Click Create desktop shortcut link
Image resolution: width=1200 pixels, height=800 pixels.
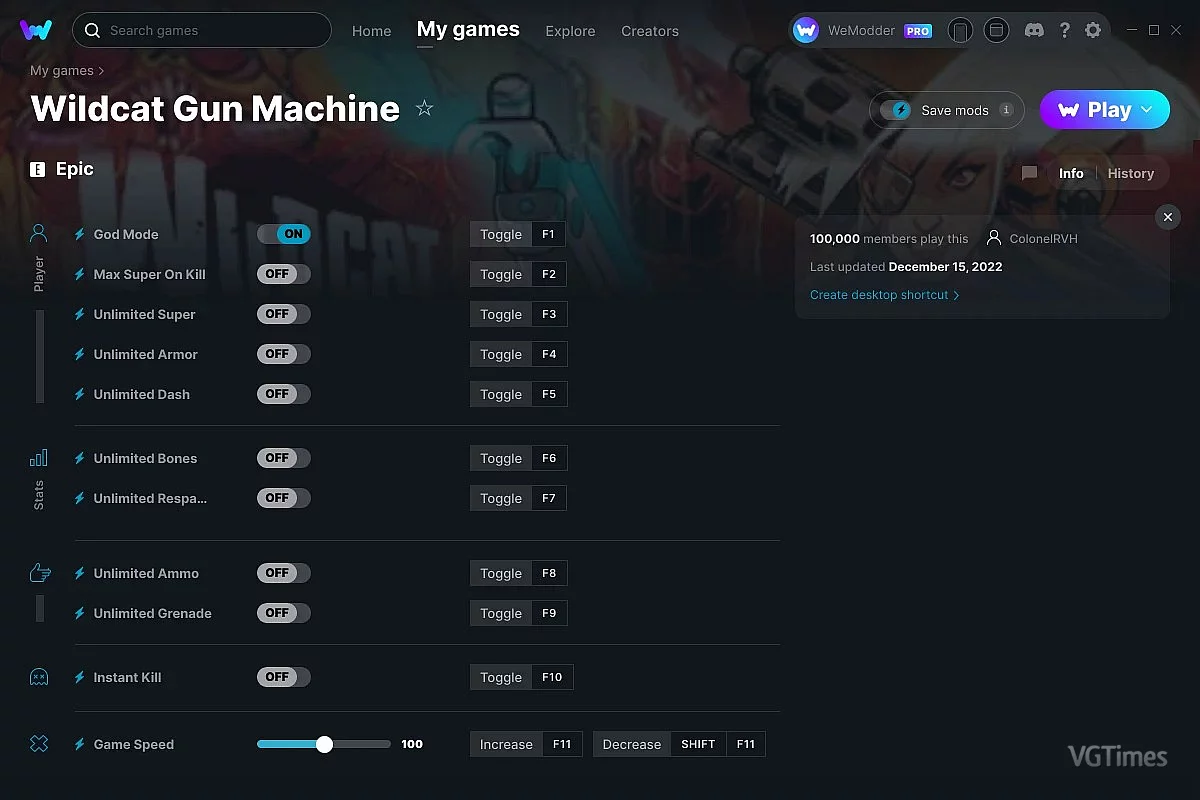[885, 295]
